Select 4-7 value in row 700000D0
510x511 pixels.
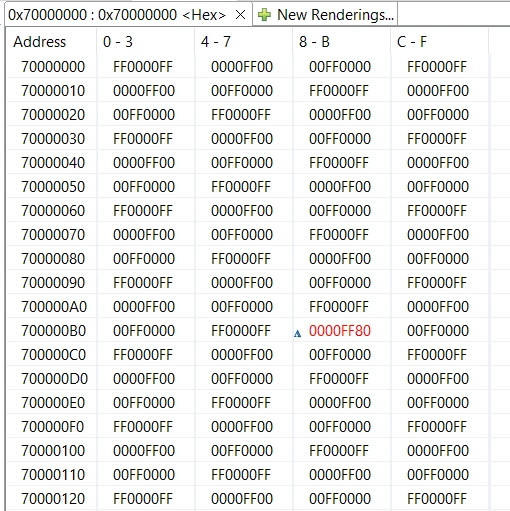[x=242, y=379]
